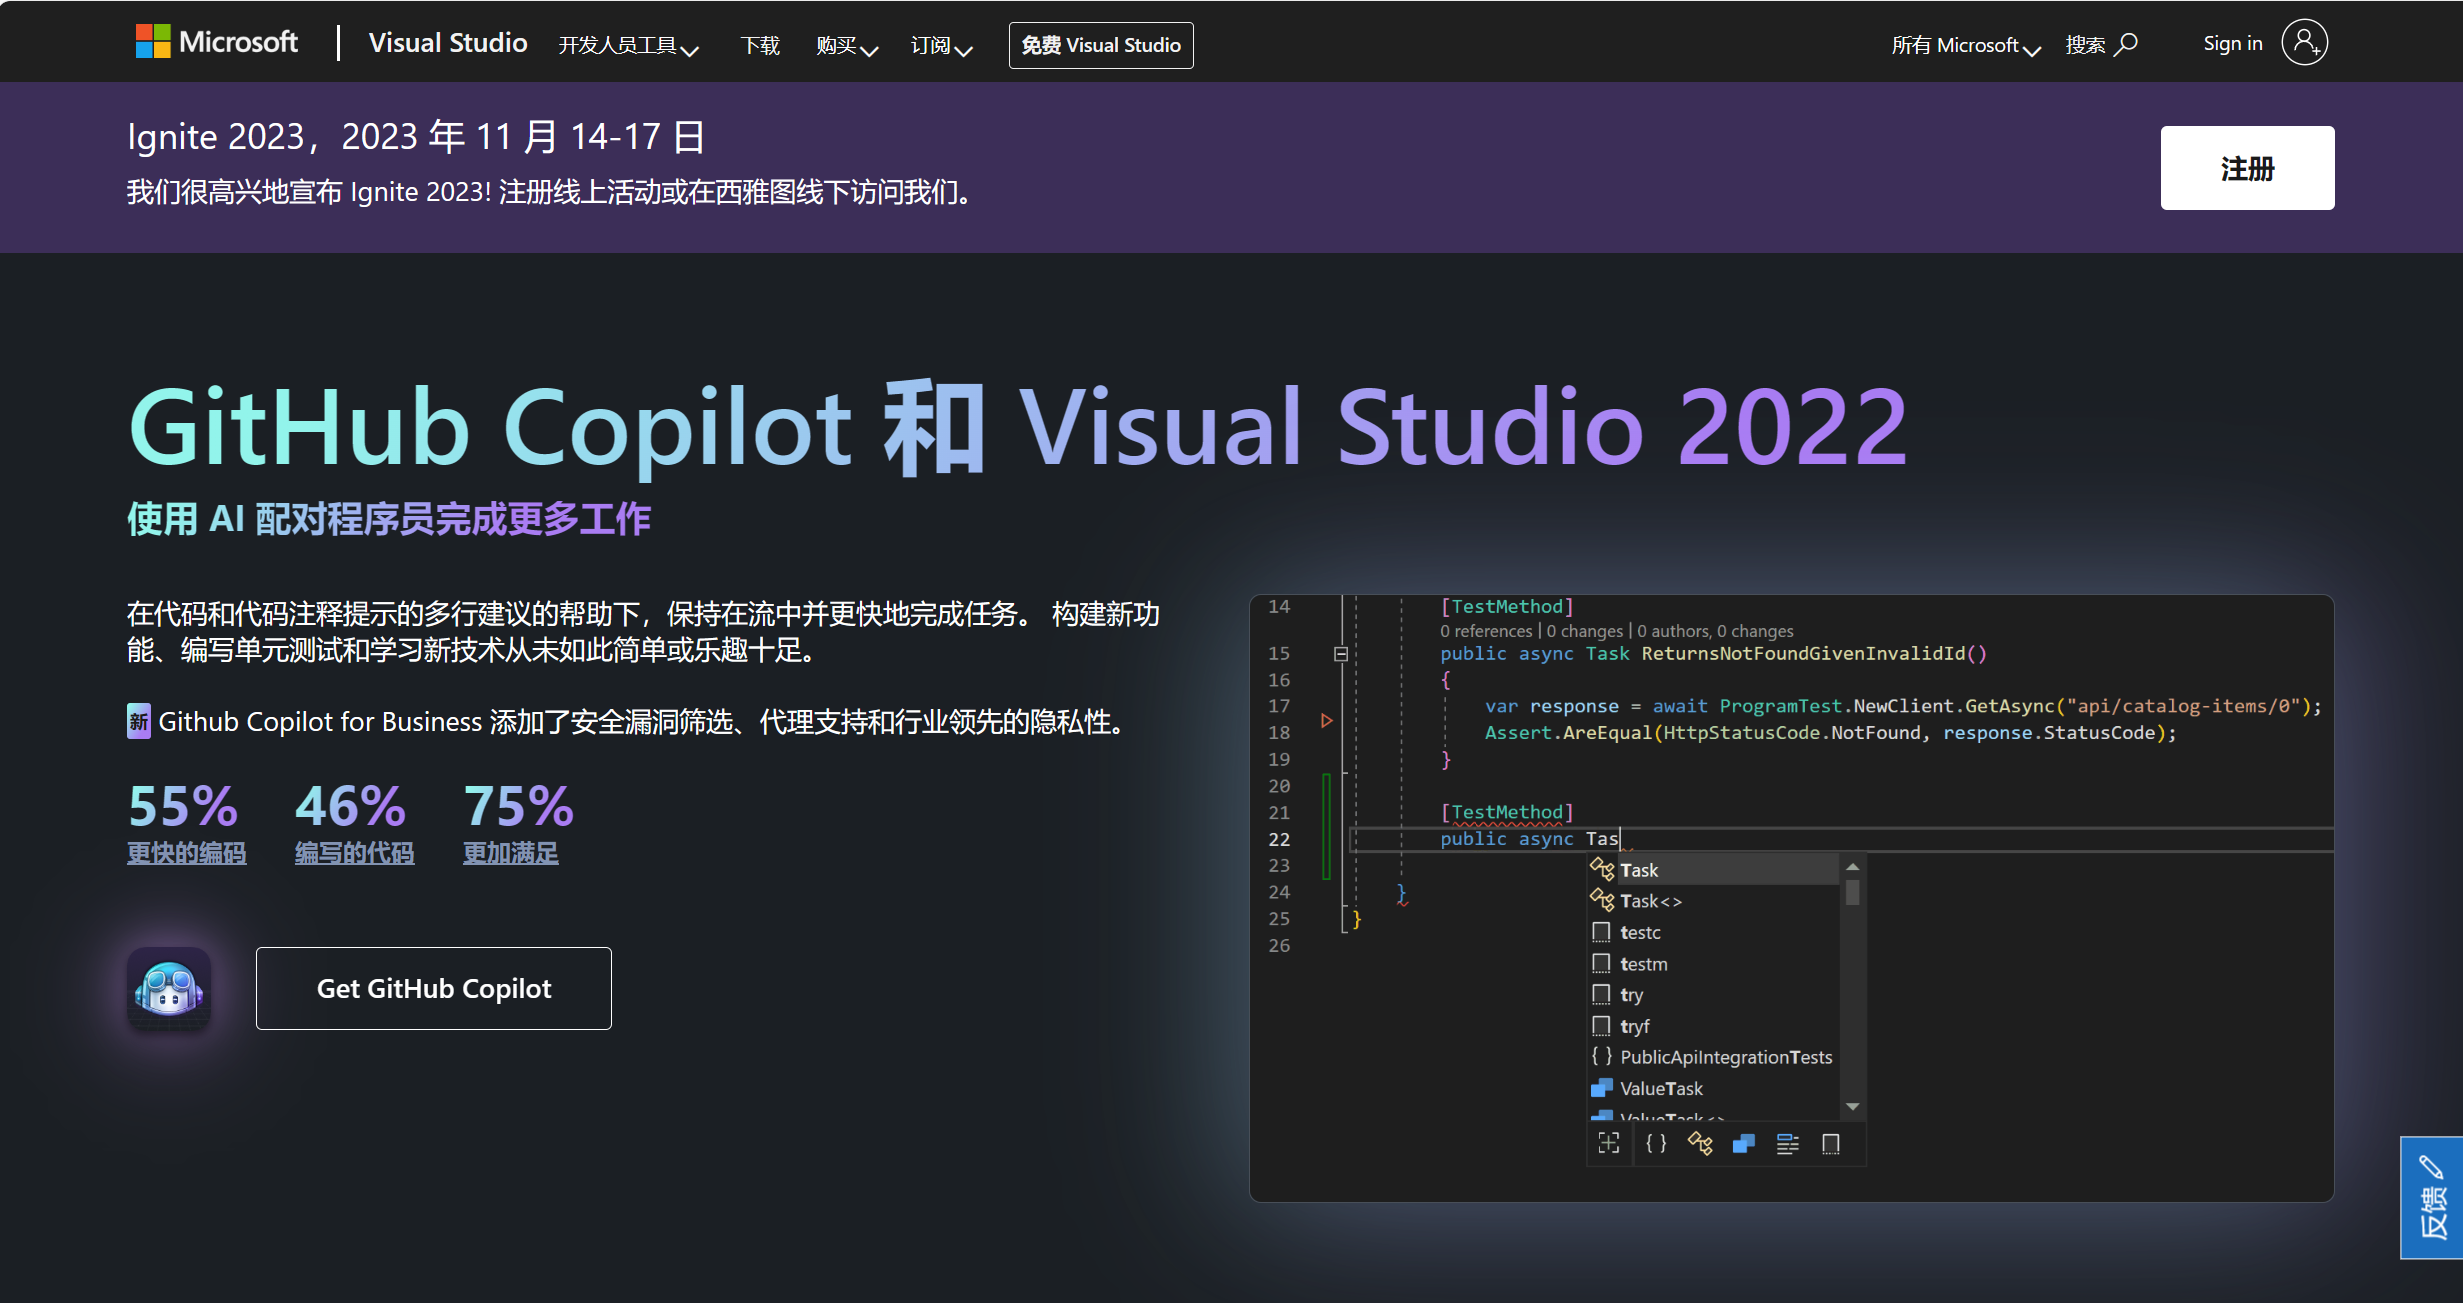This screenshot has height=1303, width=2463.
Task: Click the Get GitHub Copilot button
Action: tap(433, 988)
